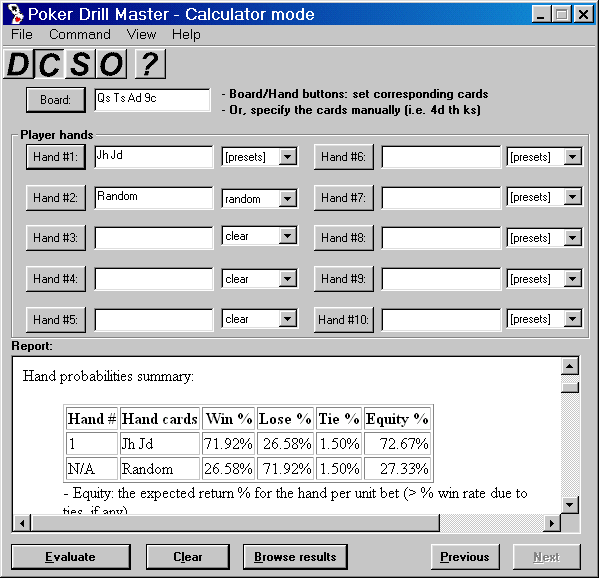Open help with the question mark icon
Screen dimensions: 599x578
(151, 64)
